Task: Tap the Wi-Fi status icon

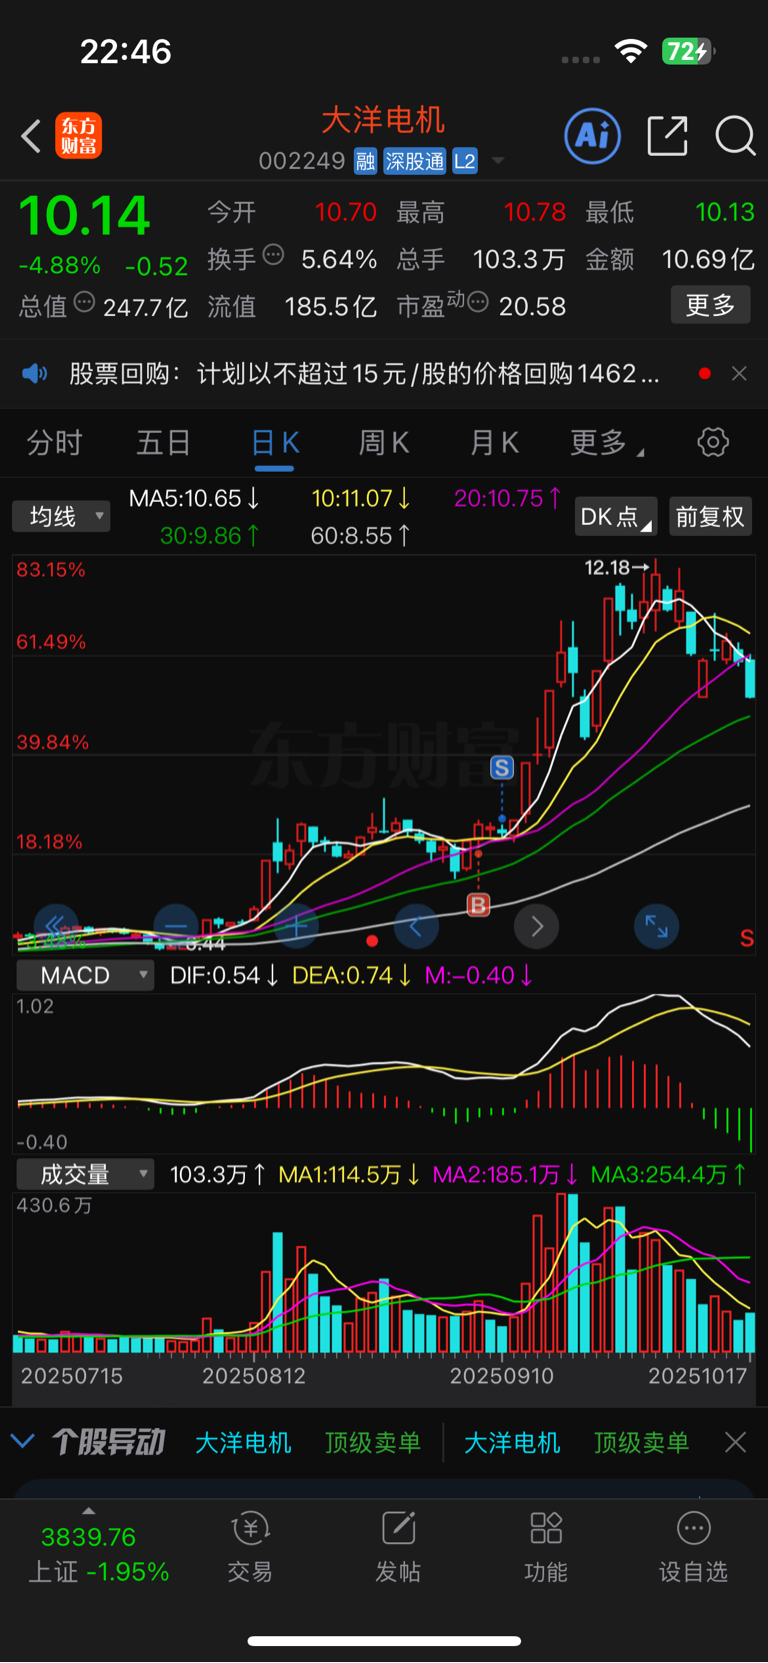Action: click(x=631, y=51)
